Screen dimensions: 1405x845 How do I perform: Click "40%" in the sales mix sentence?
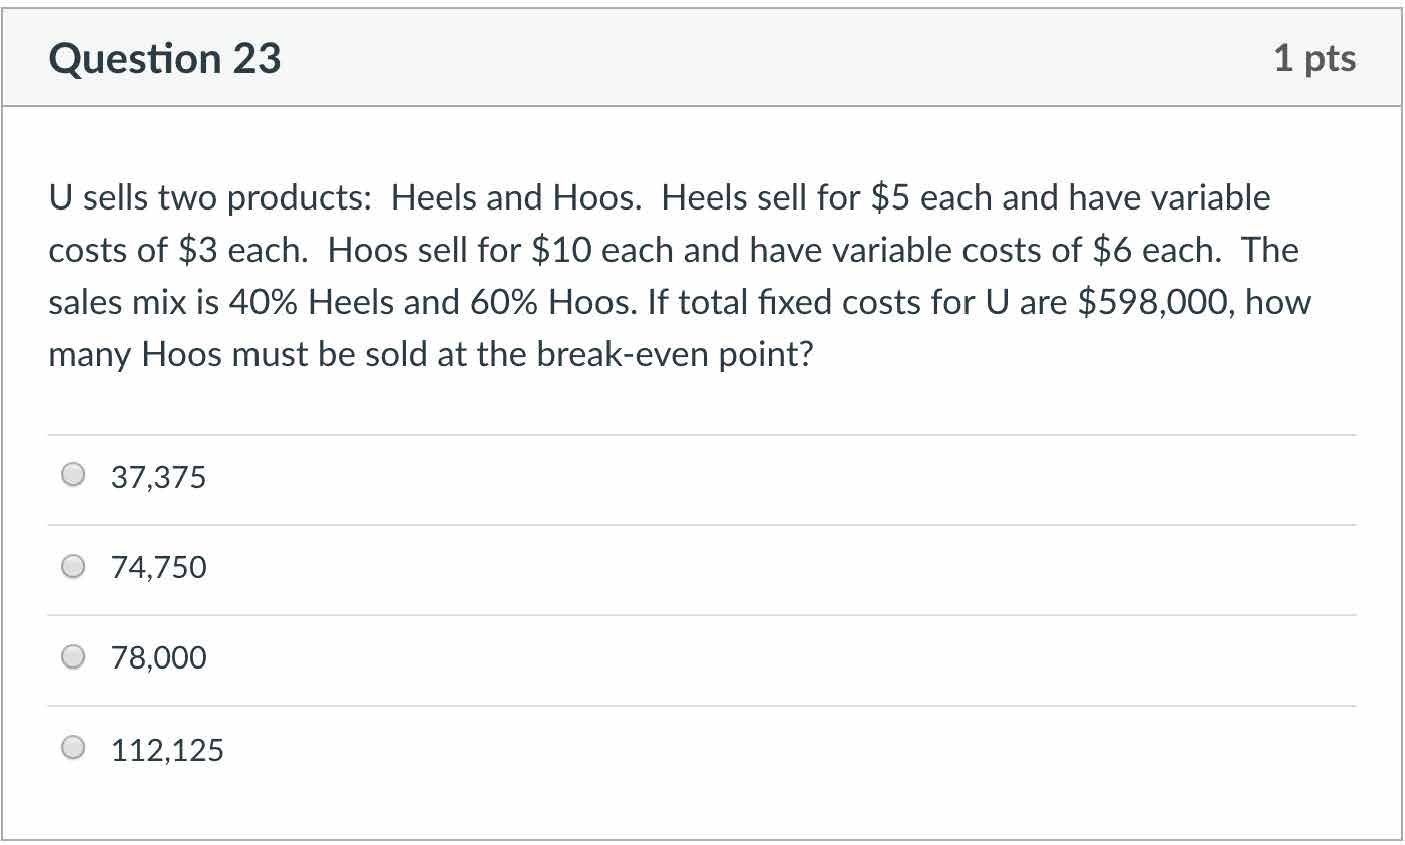[x=264, y=302]
